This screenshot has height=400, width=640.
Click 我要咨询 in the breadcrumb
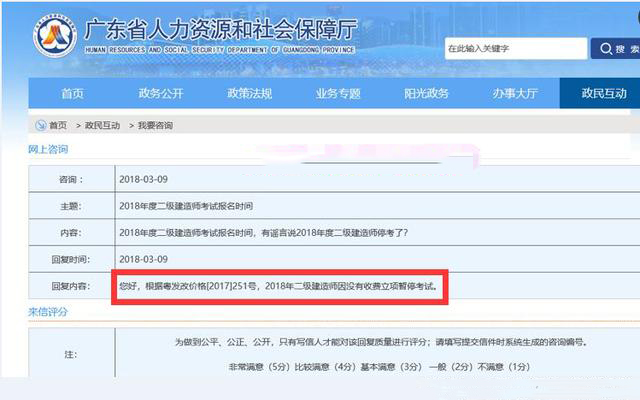(x=155, y=126)
